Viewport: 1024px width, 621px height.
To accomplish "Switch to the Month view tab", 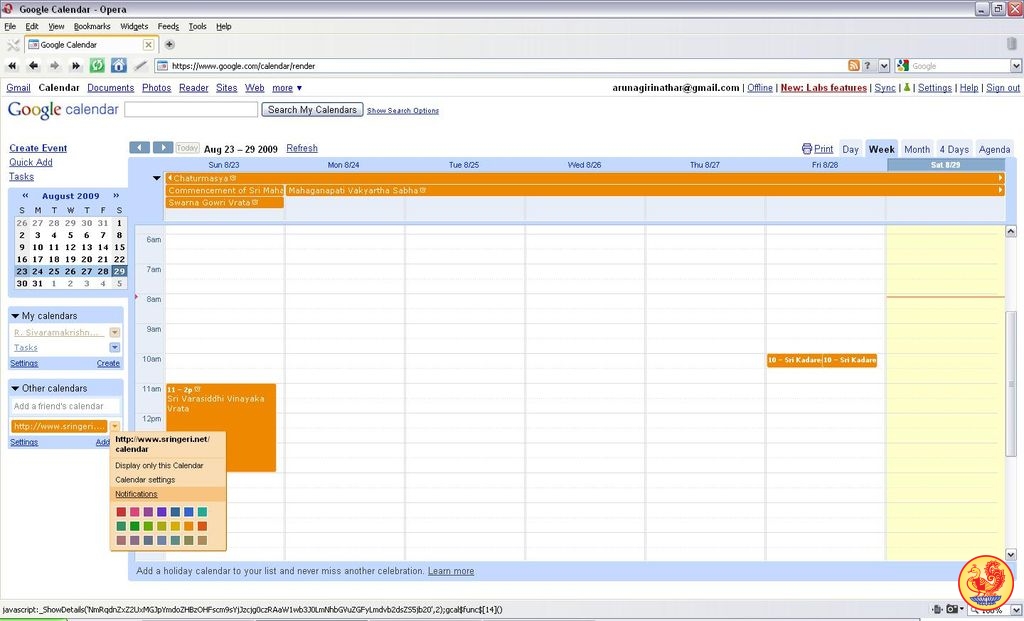I will [917, 149].
